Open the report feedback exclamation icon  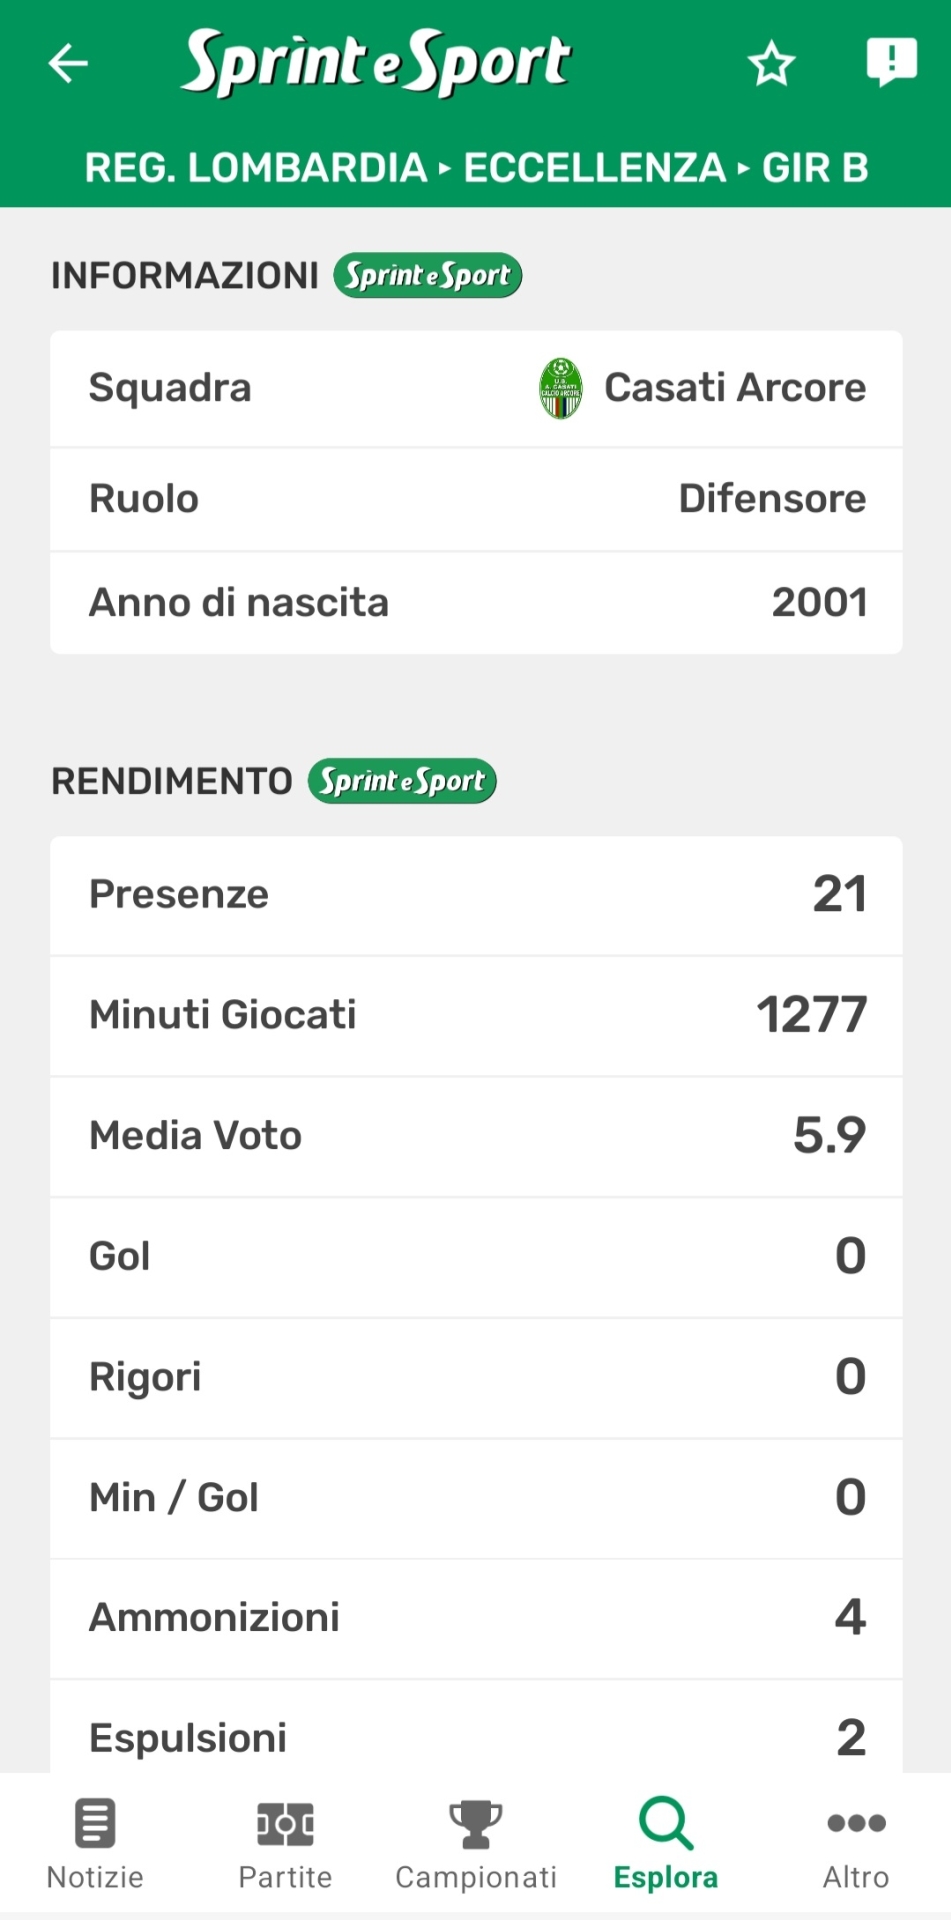pos(890,62)
